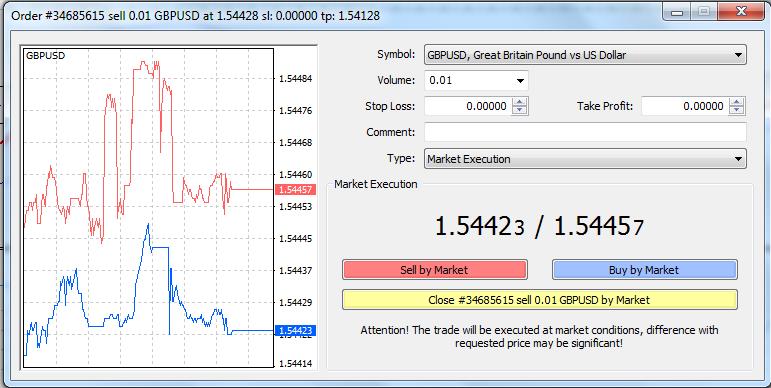Viewport: 771px width, 388px height.
Task: Click the blue Buy by Market button
Action: [645, 270]
